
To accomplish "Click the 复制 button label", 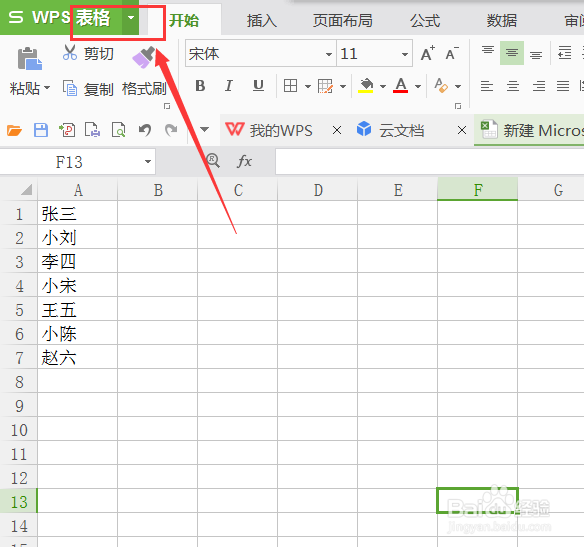I will point(98,89).
